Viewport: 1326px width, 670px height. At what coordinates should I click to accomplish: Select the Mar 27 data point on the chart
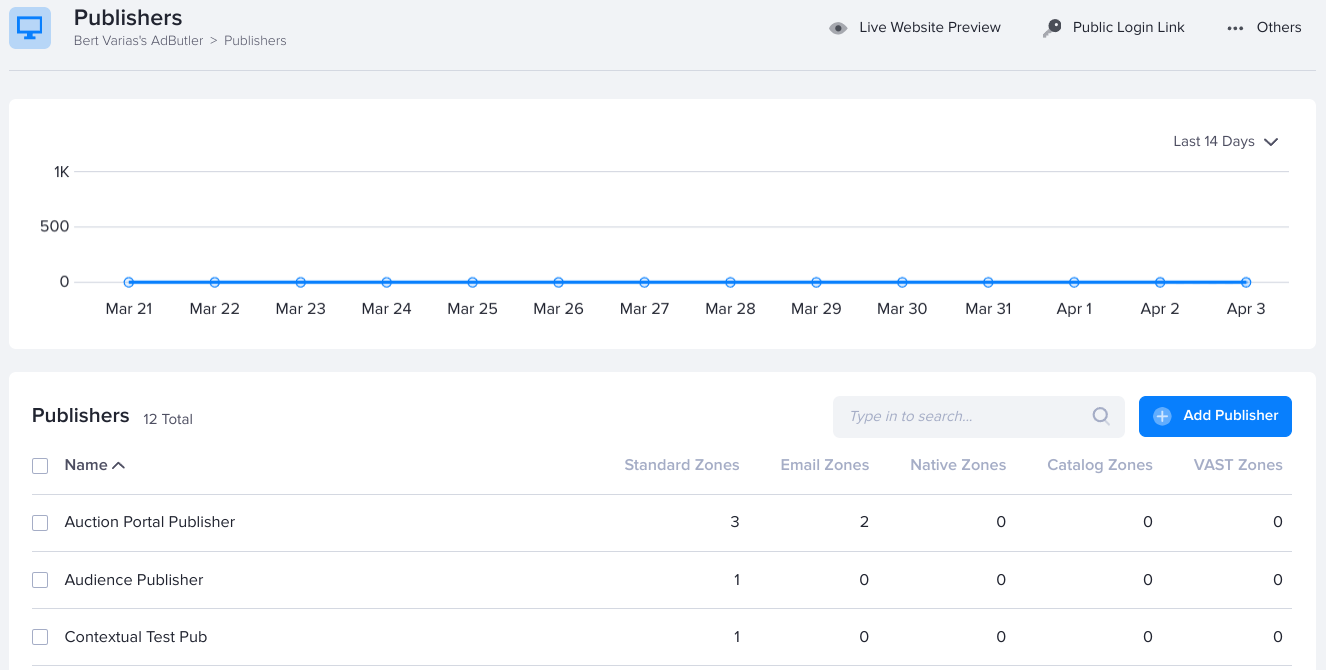[645, 283]
